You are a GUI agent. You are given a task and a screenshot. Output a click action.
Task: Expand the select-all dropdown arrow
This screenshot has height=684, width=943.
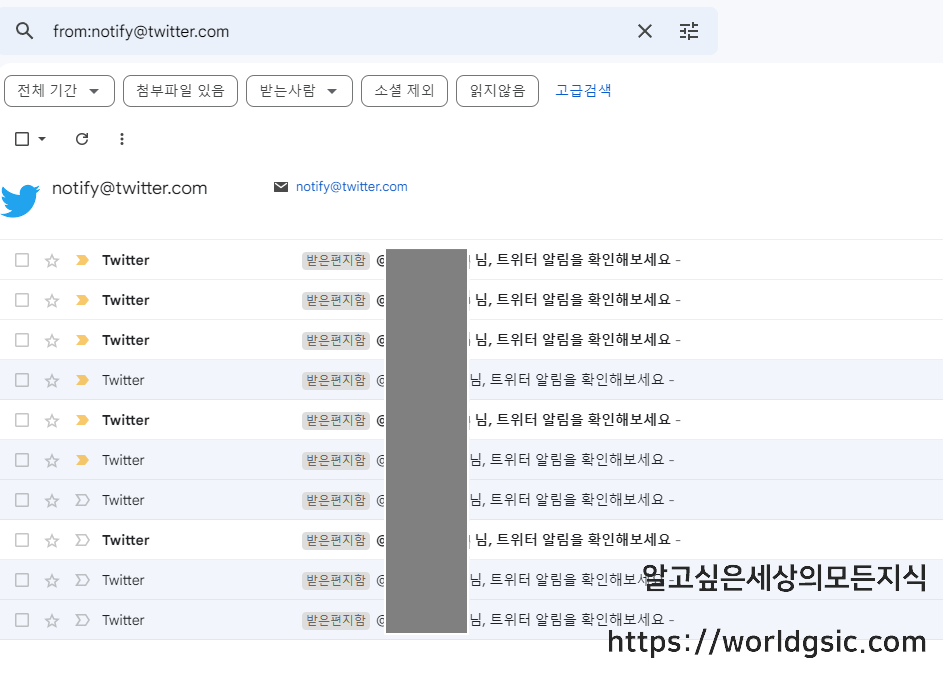pyautogui.click(x=41, y=139)
